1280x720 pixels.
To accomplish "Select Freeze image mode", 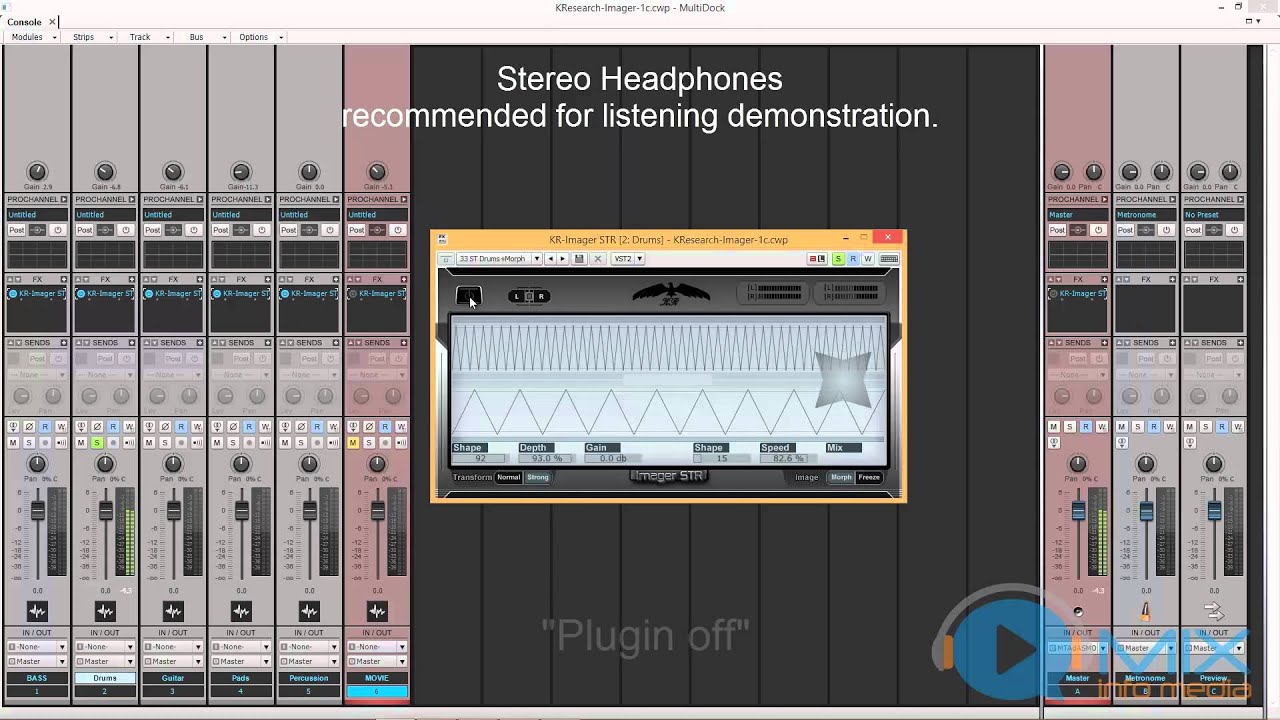I will pyautogui.click(x=869, y=477).
